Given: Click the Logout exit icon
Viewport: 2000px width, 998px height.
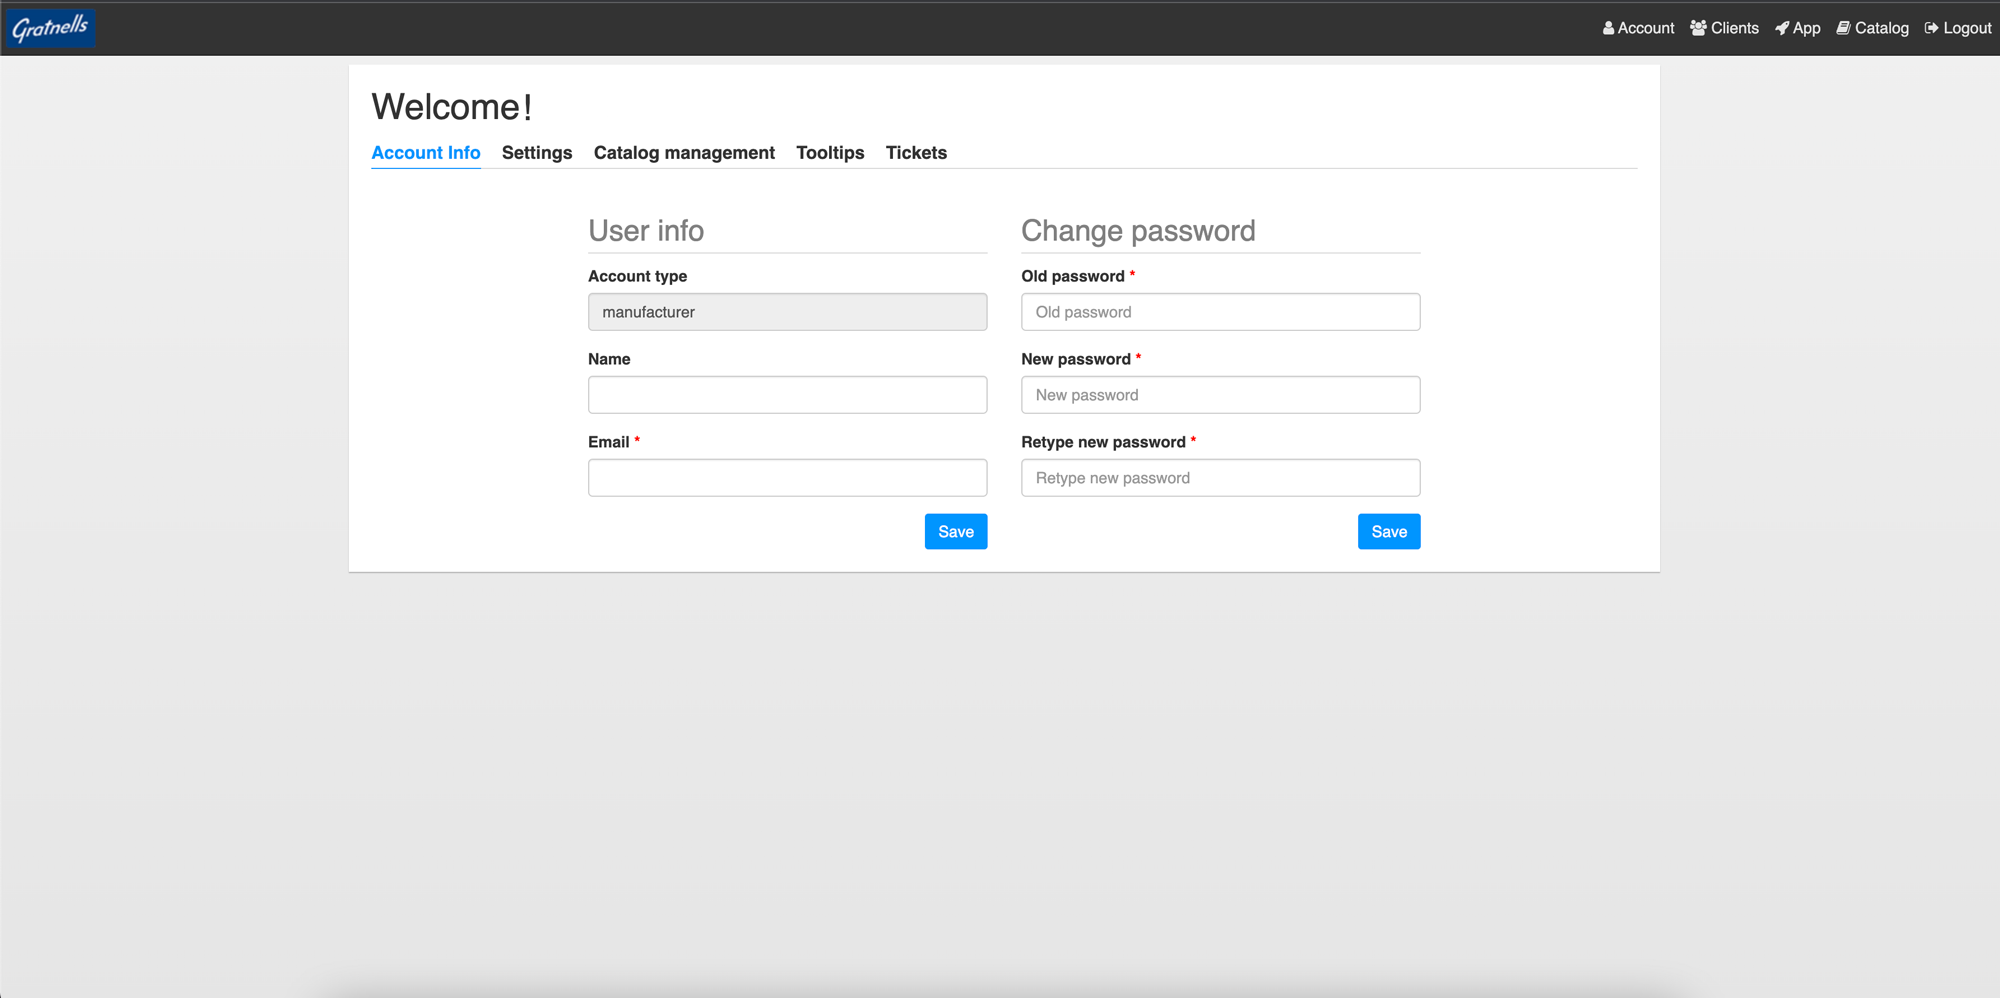Looking at the screenshot, I should click(1931, 28).
